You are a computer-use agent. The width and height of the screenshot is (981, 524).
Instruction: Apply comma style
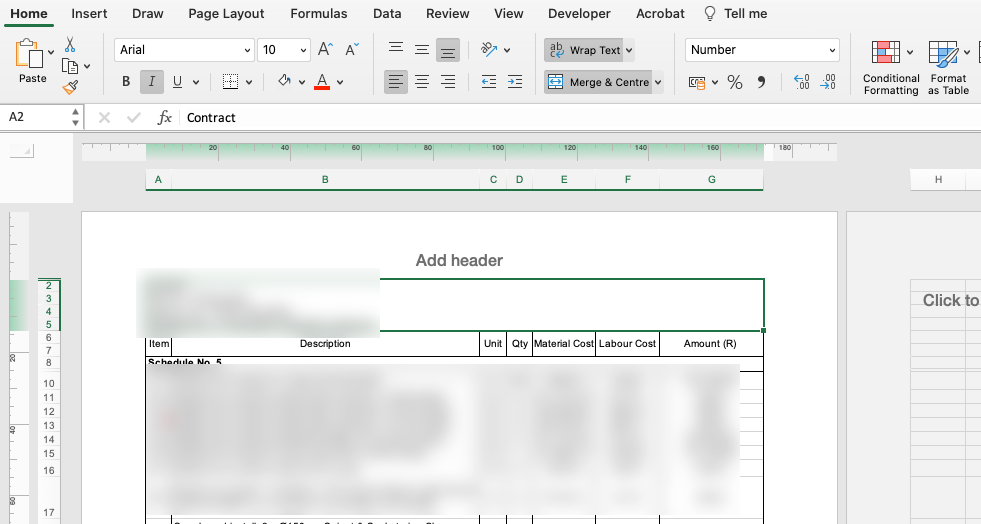pos(761,82)
